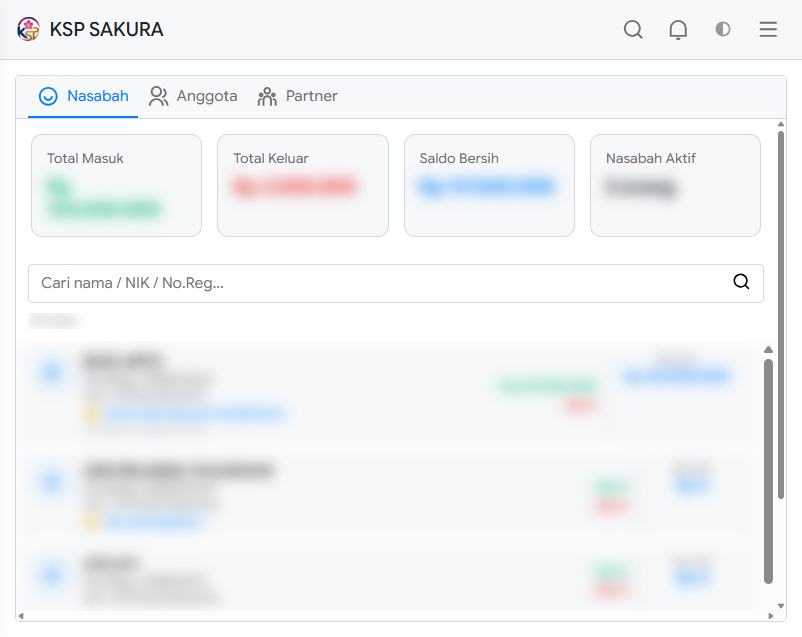The height and width of the screenshot is (637, 802).
Task: Open notifications bell icon
Action: coord(678,30)
